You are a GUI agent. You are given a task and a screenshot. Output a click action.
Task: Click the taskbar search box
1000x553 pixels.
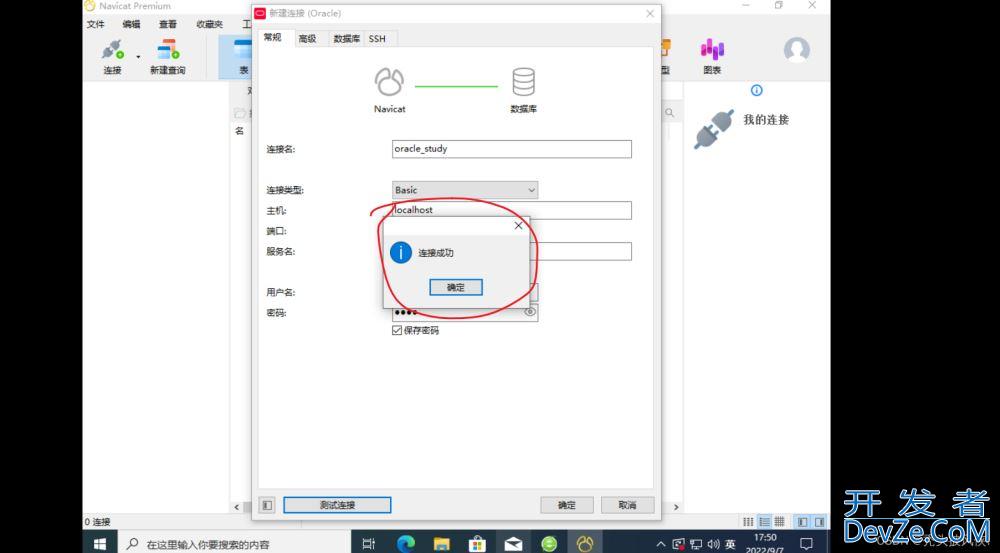pyautogui.click(x=235, y=544)
